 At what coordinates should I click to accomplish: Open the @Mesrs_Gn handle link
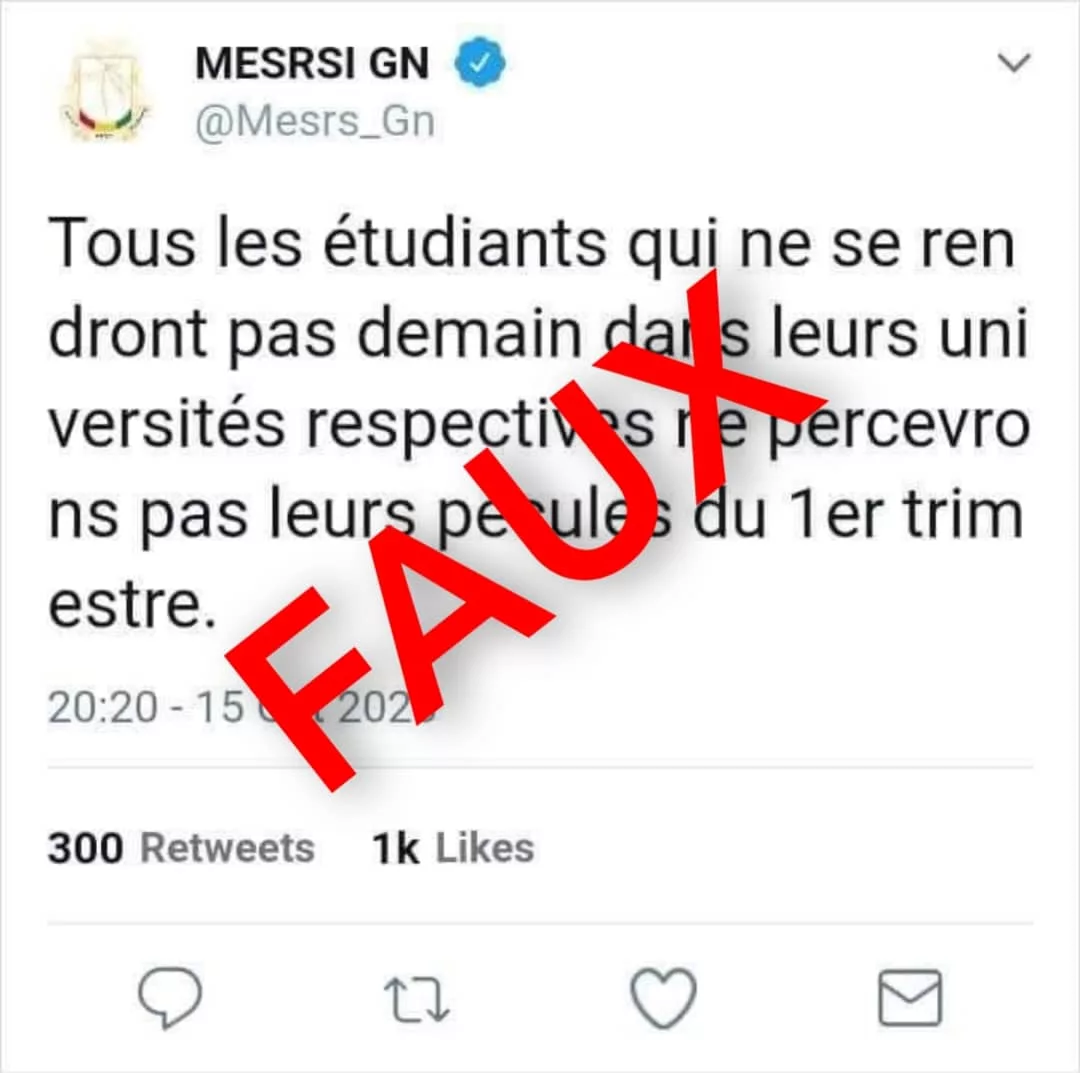pos(315,122)
